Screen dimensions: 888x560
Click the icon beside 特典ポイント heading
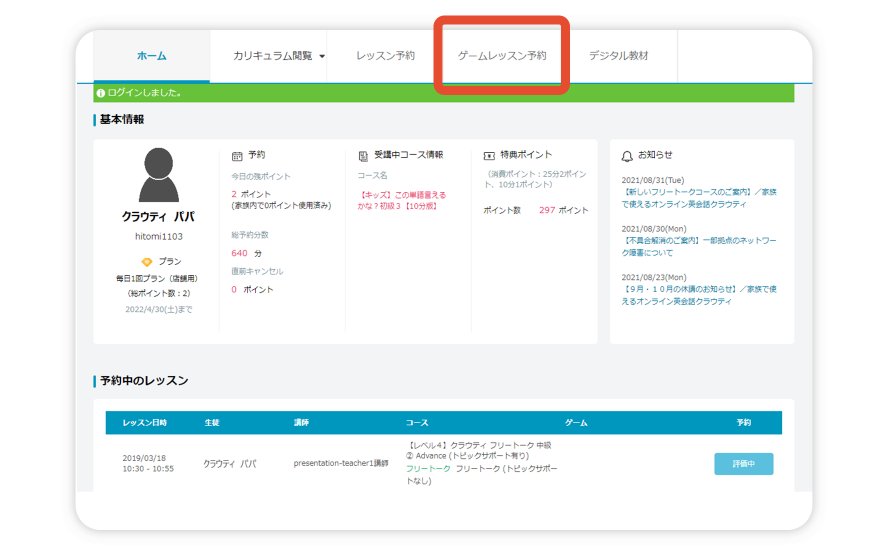click(489, 156)
